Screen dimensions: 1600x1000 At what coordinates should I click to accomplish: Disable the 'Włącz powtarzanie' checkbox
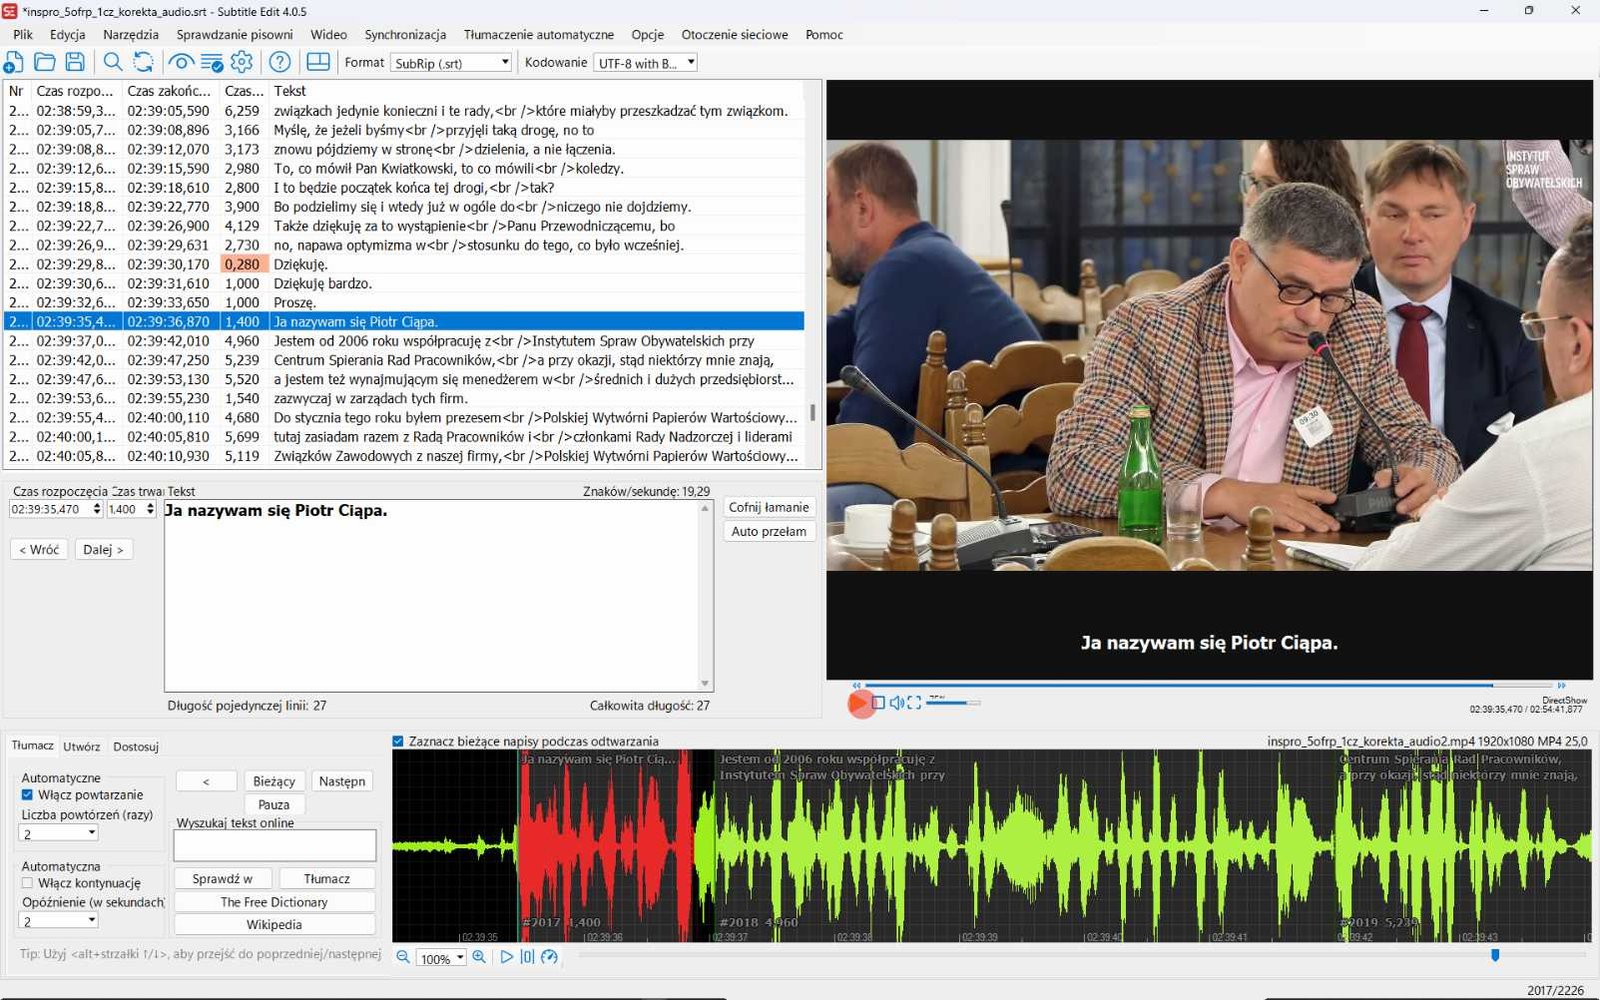(27, 795)
